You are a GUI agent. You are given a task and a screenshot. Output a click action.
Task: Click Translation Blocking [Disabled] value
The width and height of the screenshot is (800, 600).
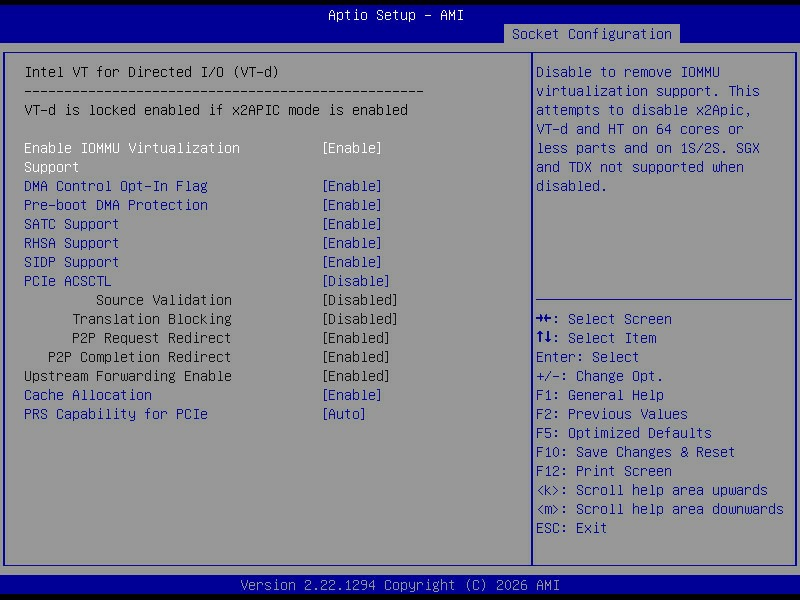(x=360, y=319)
